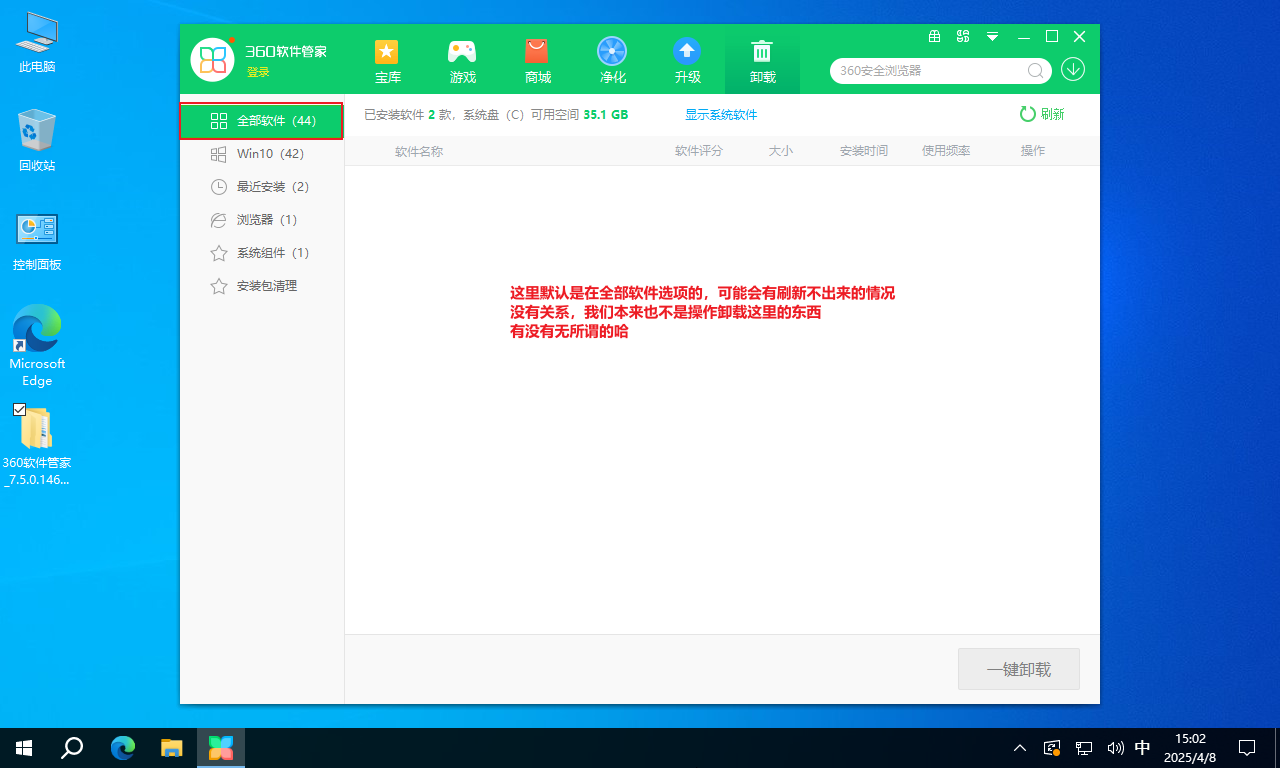Sort by 使用频率 column header
1280x768 pixels.
[946, 151]
